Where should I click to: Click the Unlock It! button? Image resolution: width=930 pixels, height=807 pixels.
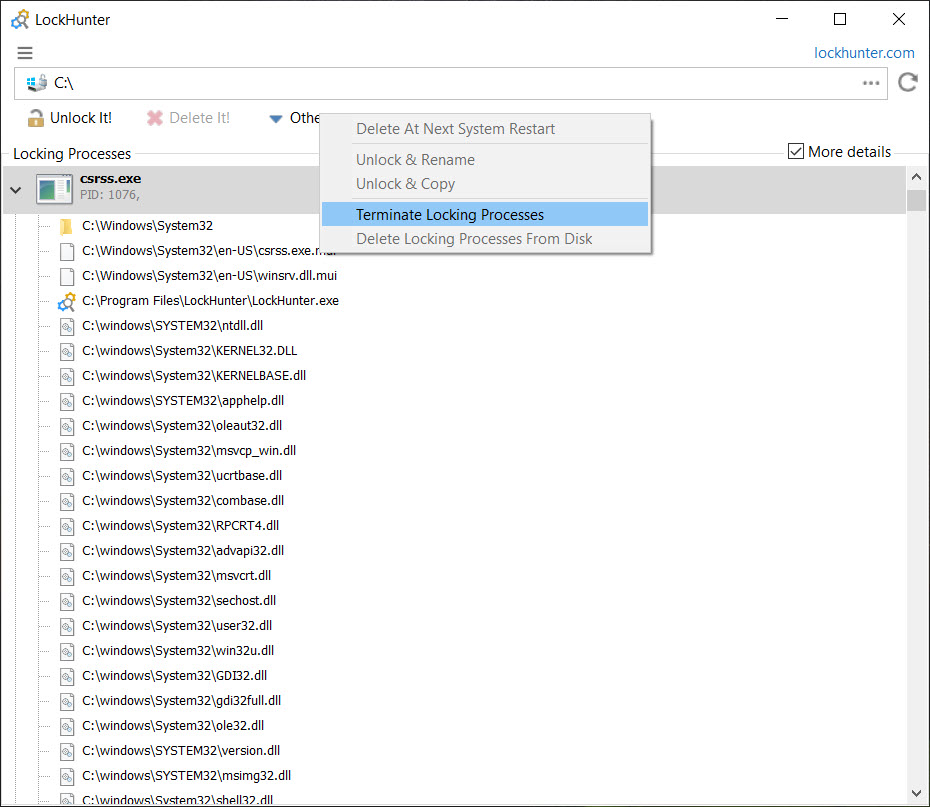click(x=69, y=118)
